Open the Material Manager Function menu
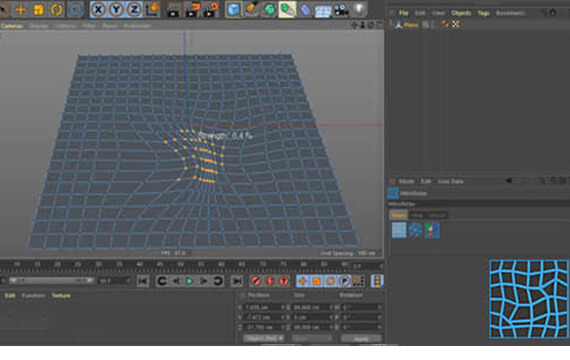Viewport: 570px width, 360px height. [x=33, y=296]
